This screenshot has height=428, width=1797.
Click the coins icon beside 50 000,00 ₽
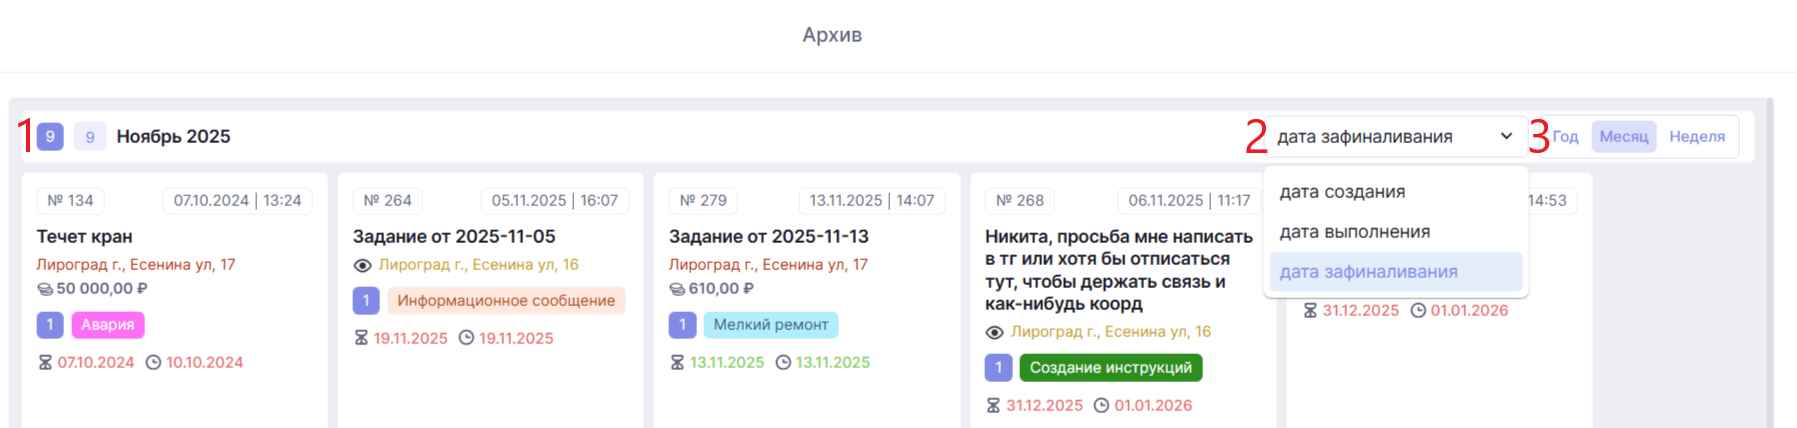[x=45, y=289]
